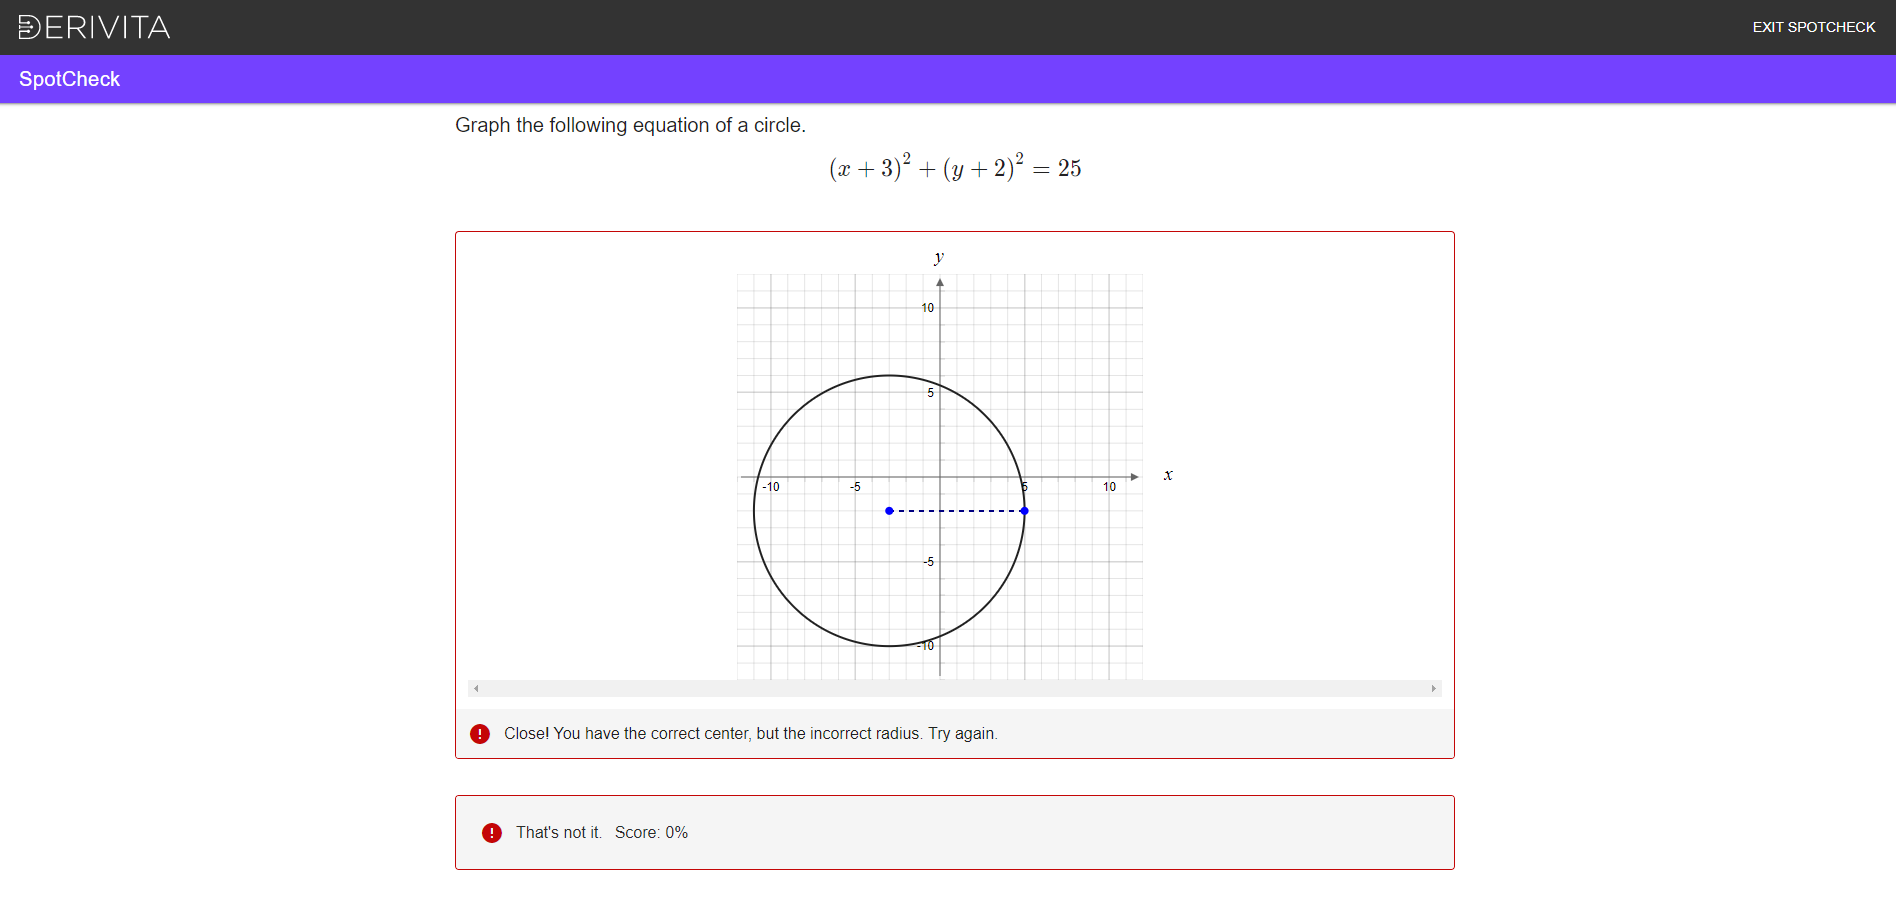This screenshot has width=1896, height=904.
Task: Click 'Graph the following equation' instruction text
Action: tap(630, 125)
